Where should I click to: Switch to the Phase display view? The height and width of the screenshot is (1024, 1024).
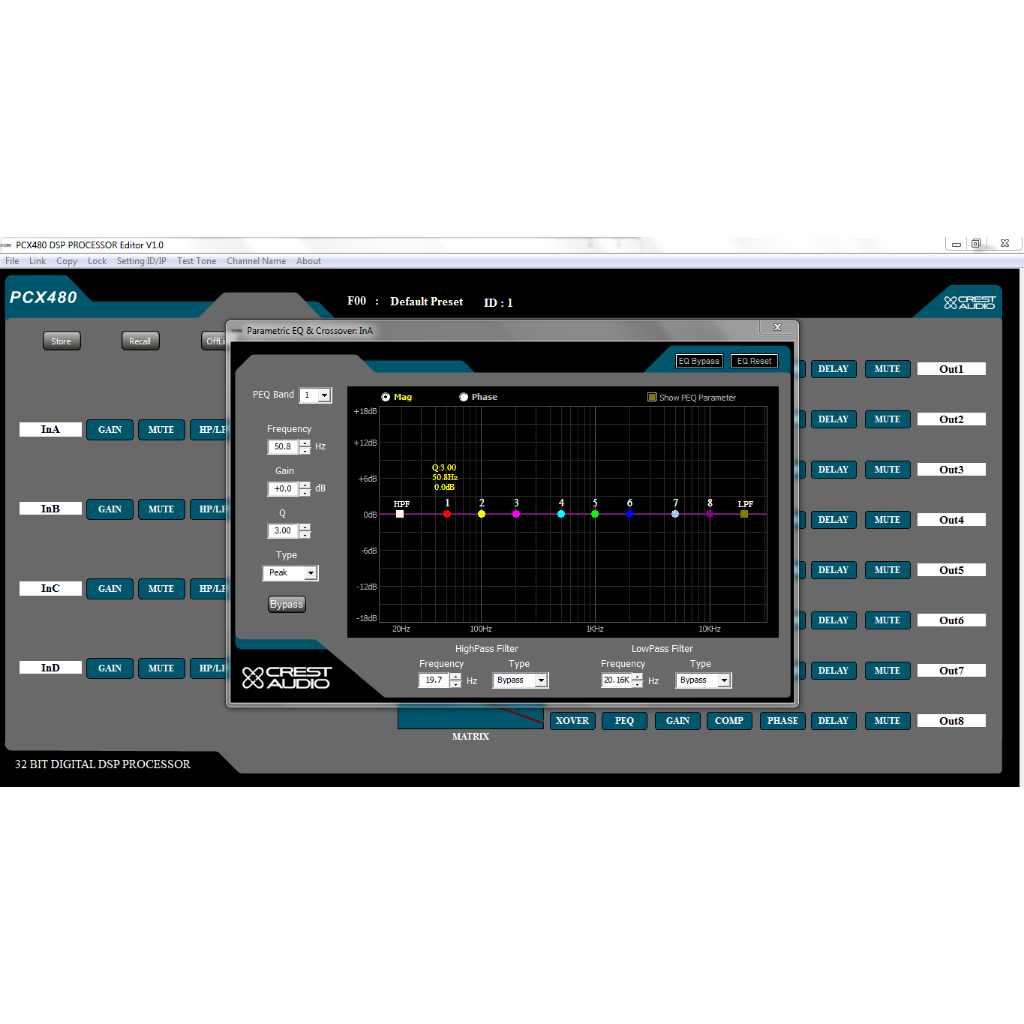pyautogui.click(x=463, y=396)
